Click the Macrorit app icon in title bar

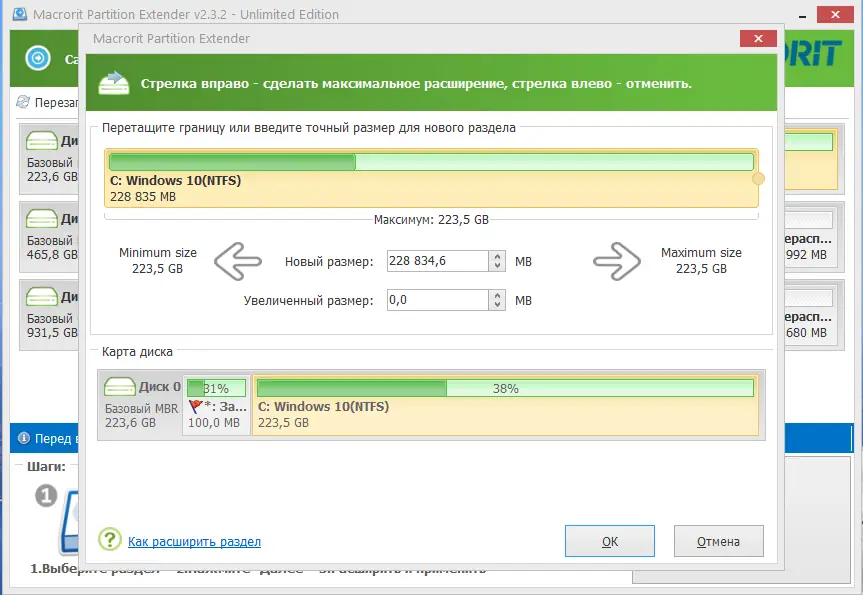[x=20, y=14]
